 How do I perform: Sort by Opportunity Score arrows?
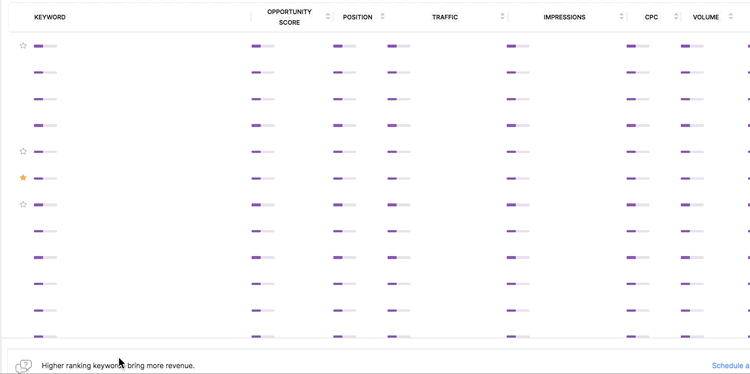coord(328,17)
